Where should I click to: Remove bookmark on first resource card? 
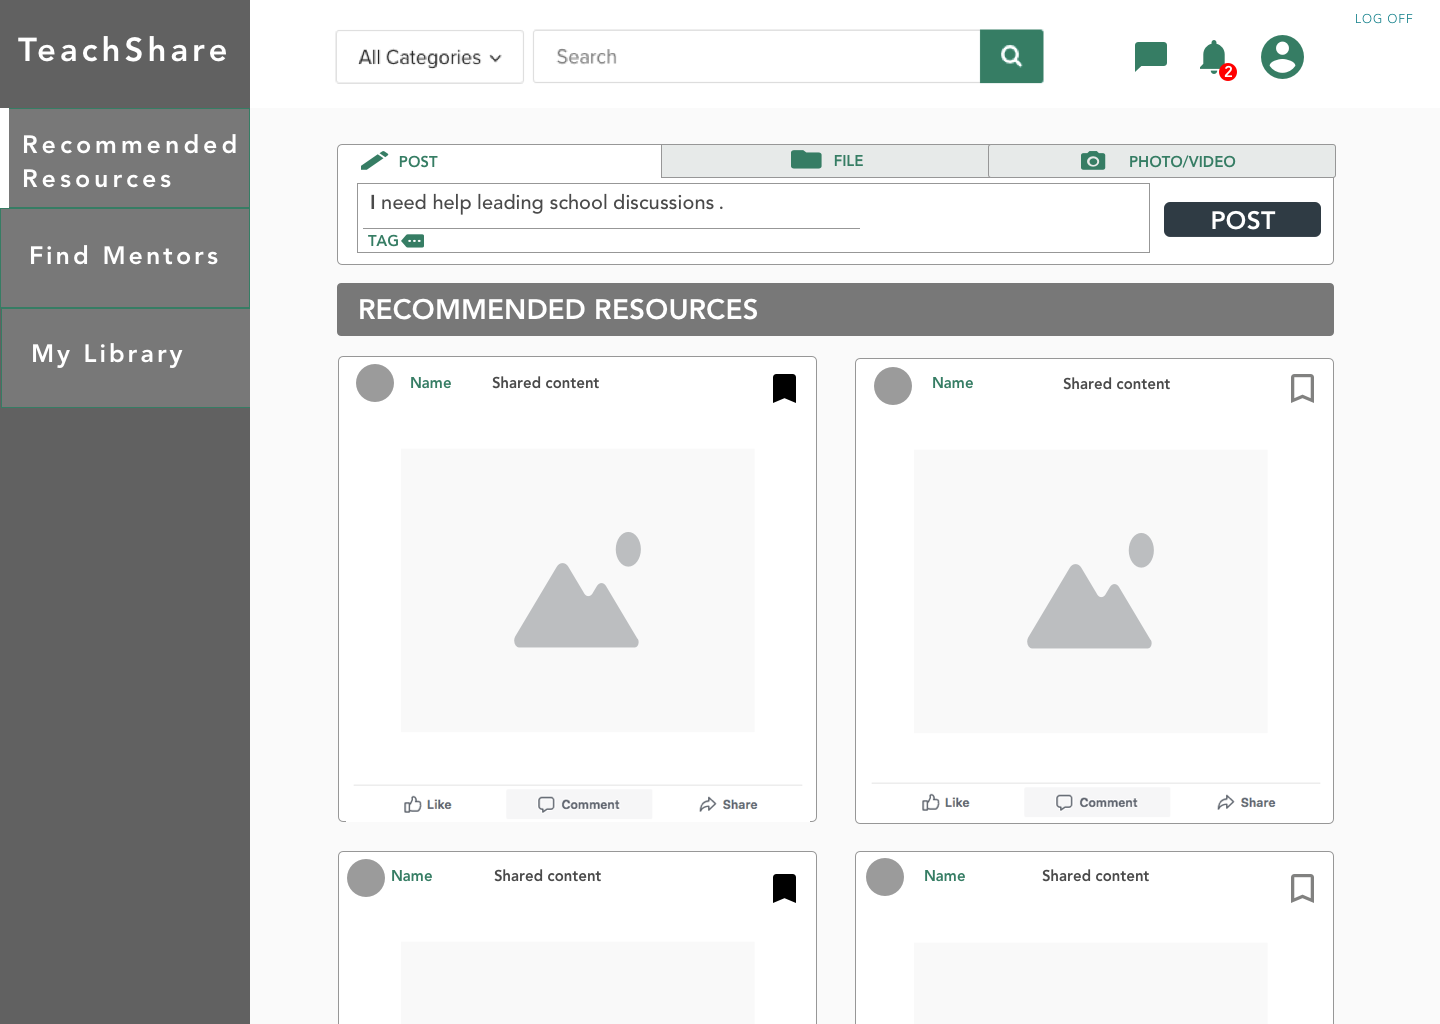784,388
